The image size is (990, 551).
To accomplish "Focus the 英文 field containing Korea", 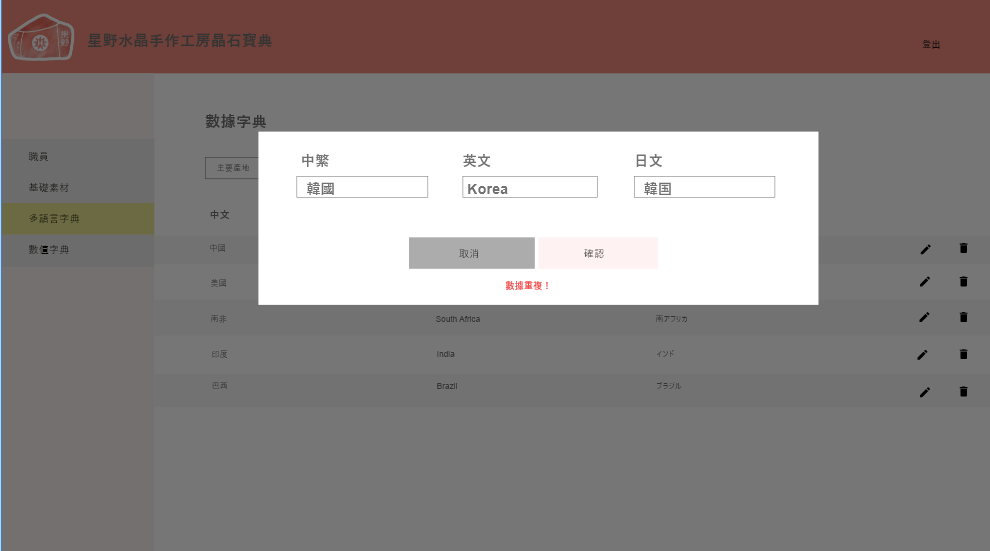I will click(x=530, y=188).
